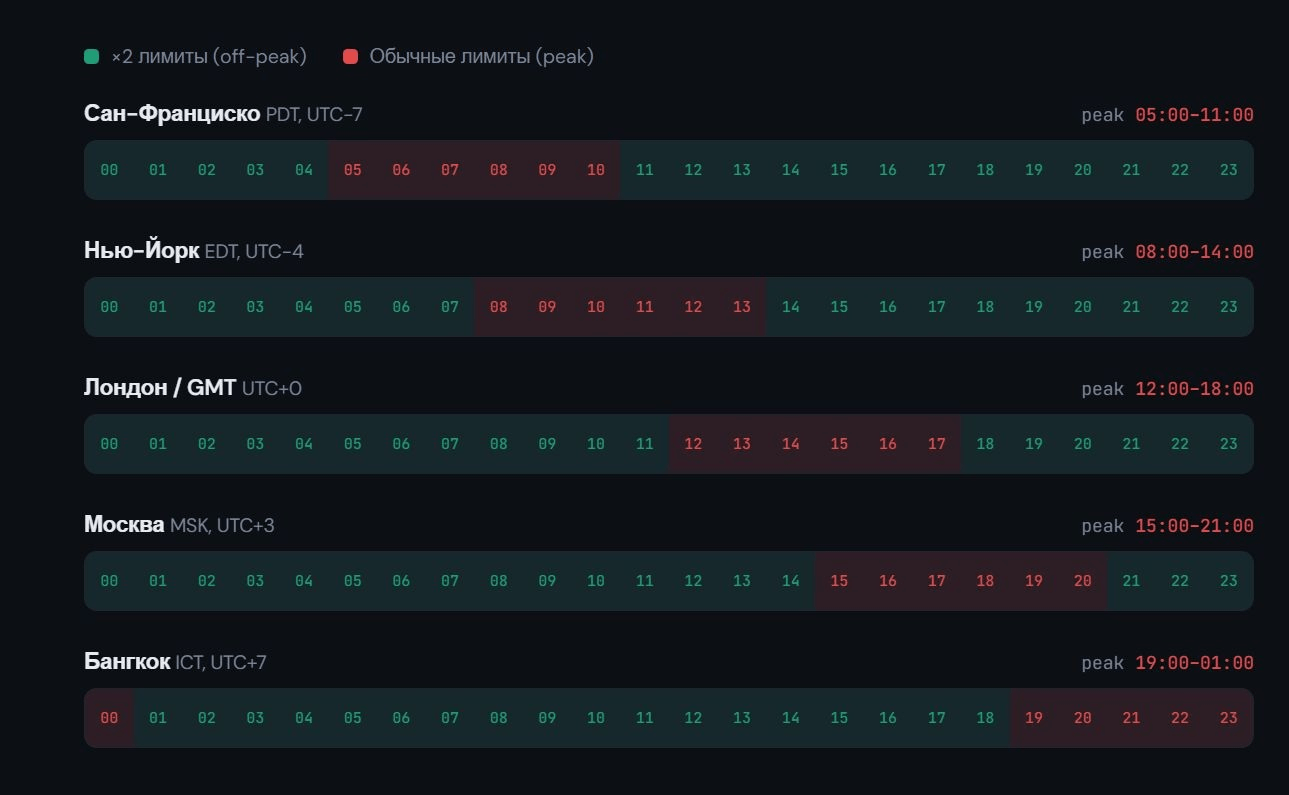Screen dimensions: 1289x795
Task: Select hour 05 in the Сан-Франциско timeline
Action: (x=353, y=170)
